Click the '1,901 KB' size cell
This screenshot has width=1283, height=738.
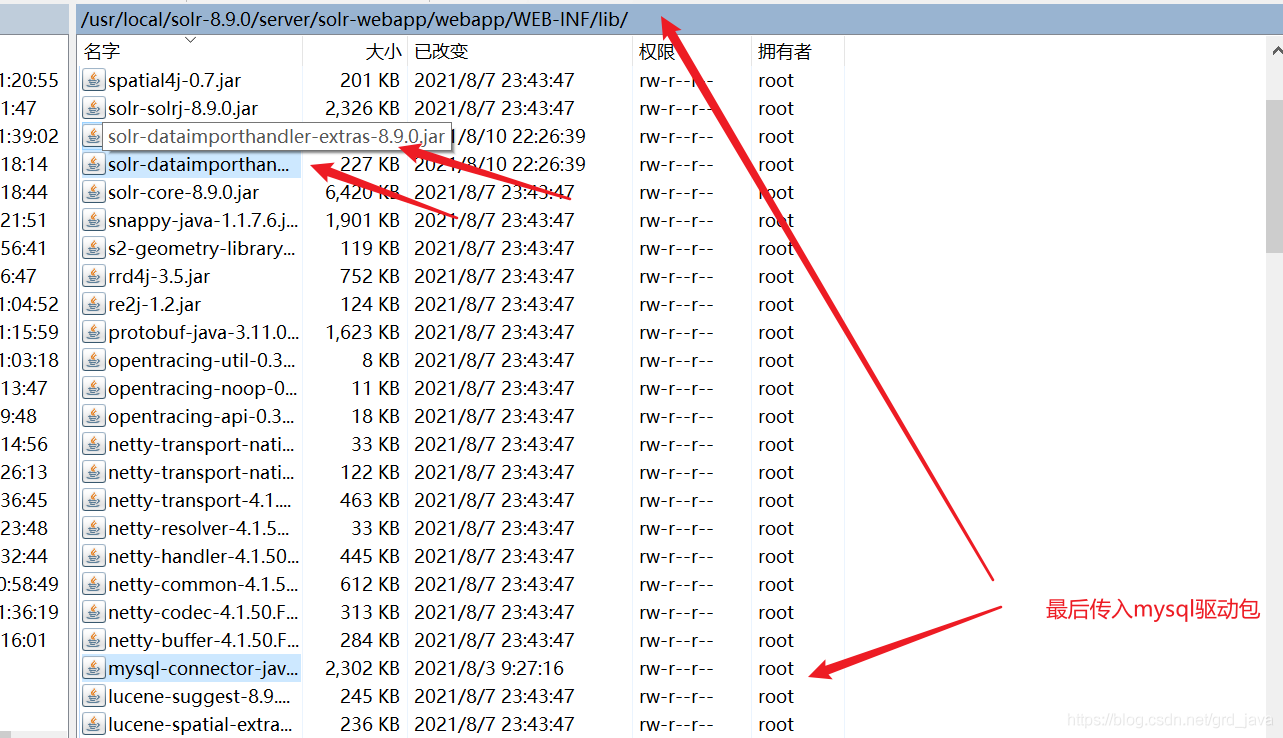tap(362, 220)
